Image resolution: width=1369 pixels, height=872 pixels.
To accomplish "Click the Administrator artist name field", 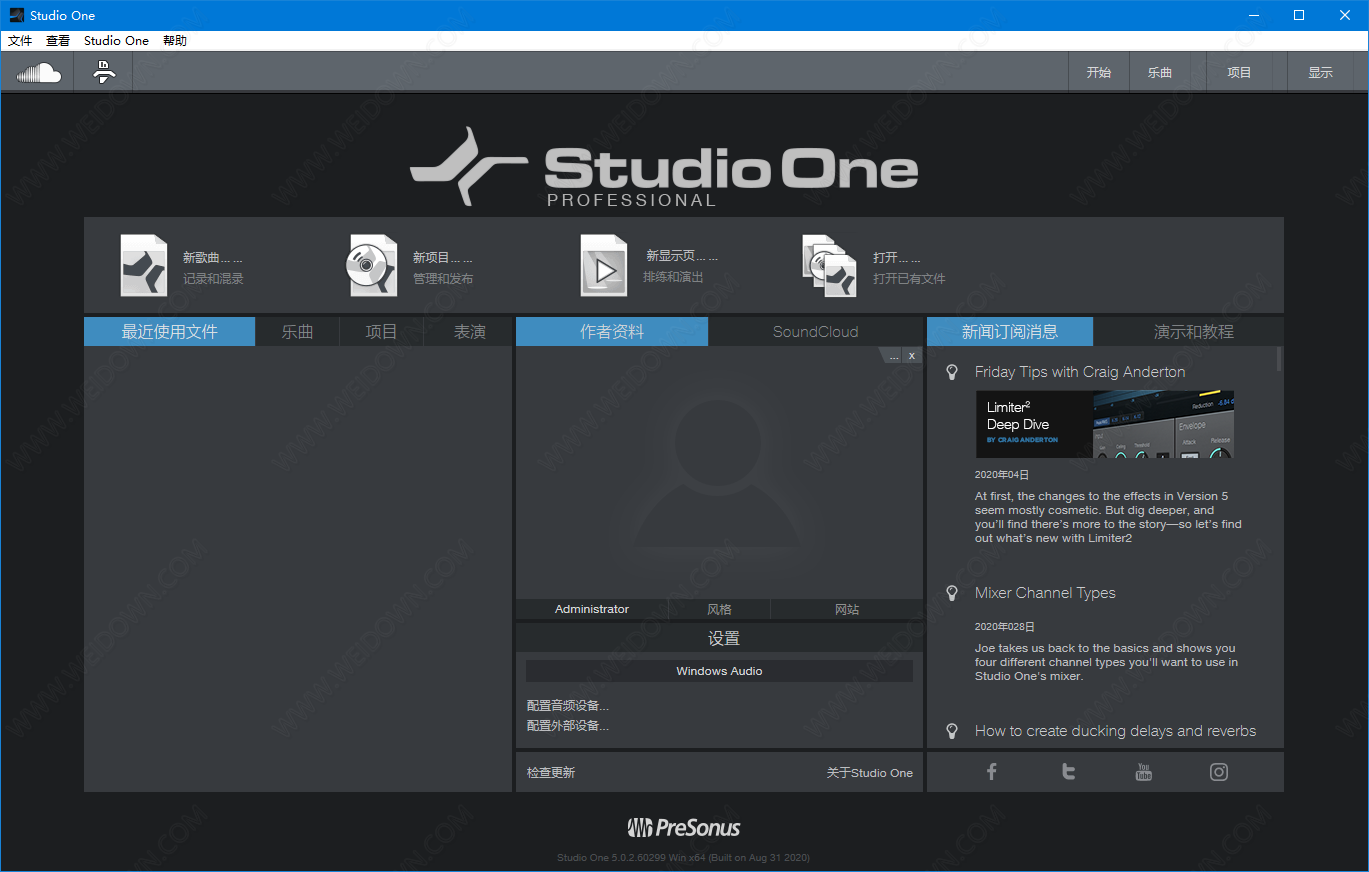I will click(592, 609).
